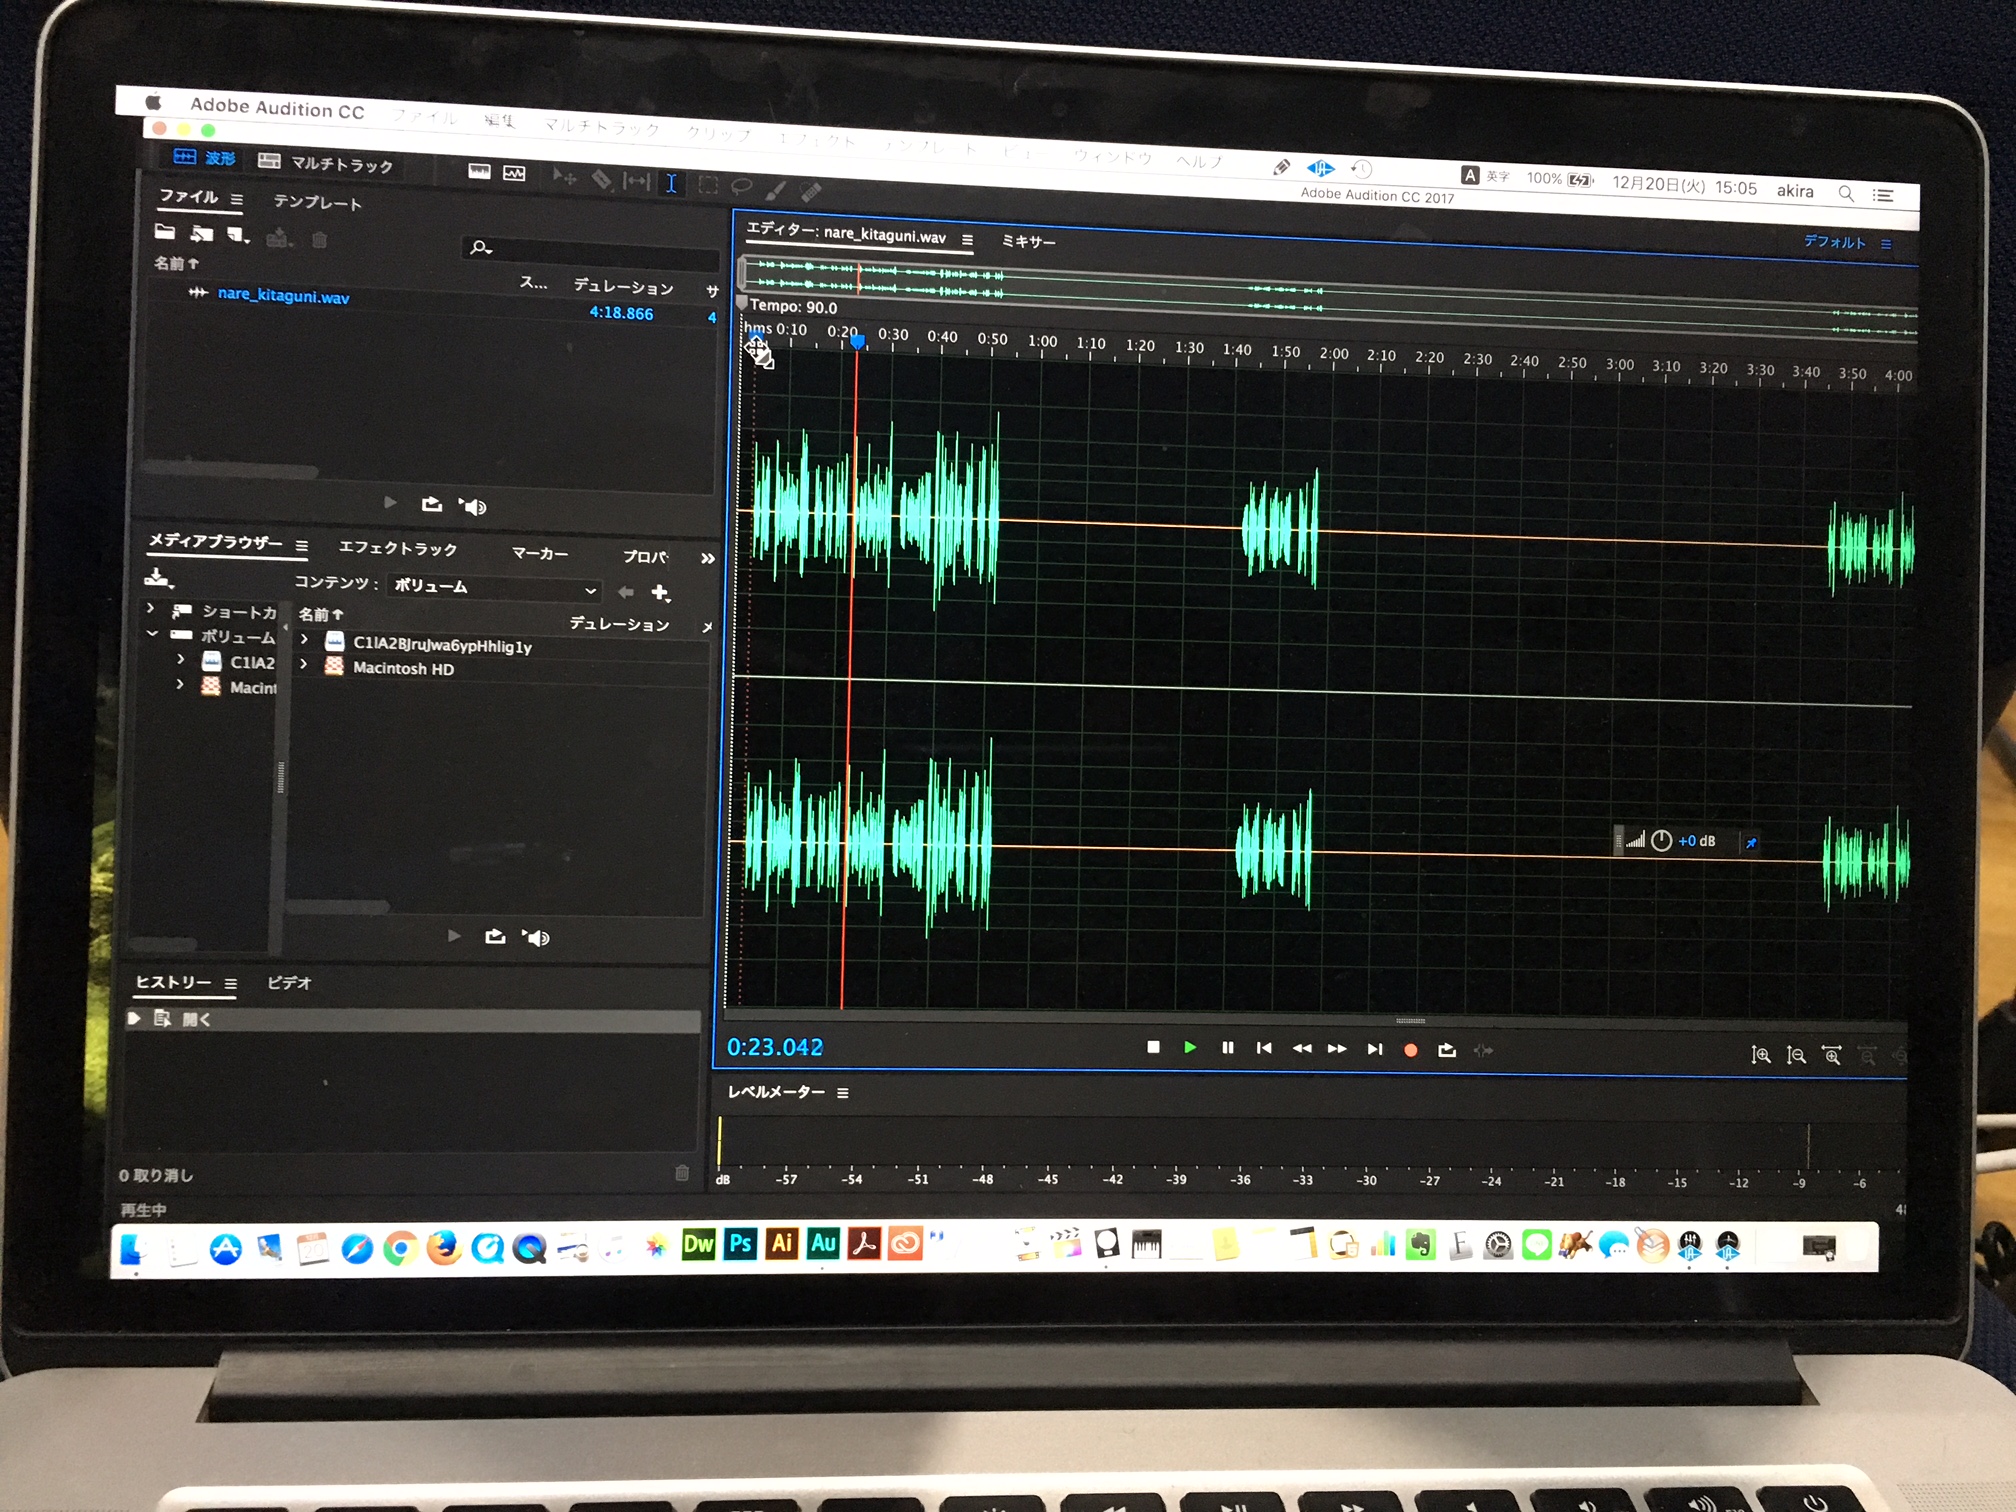This screenshot has height=1512, width=2016.
Task: Open the レベルメーター panel menu
Action: (843, 1093)
